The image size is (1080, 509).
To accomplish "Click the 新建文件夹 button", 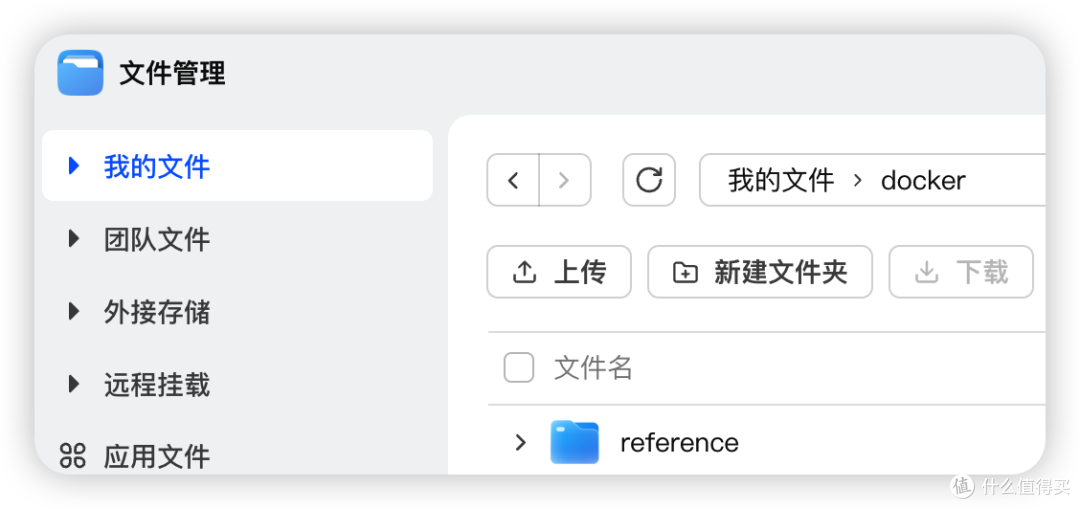I will (760, 272).
